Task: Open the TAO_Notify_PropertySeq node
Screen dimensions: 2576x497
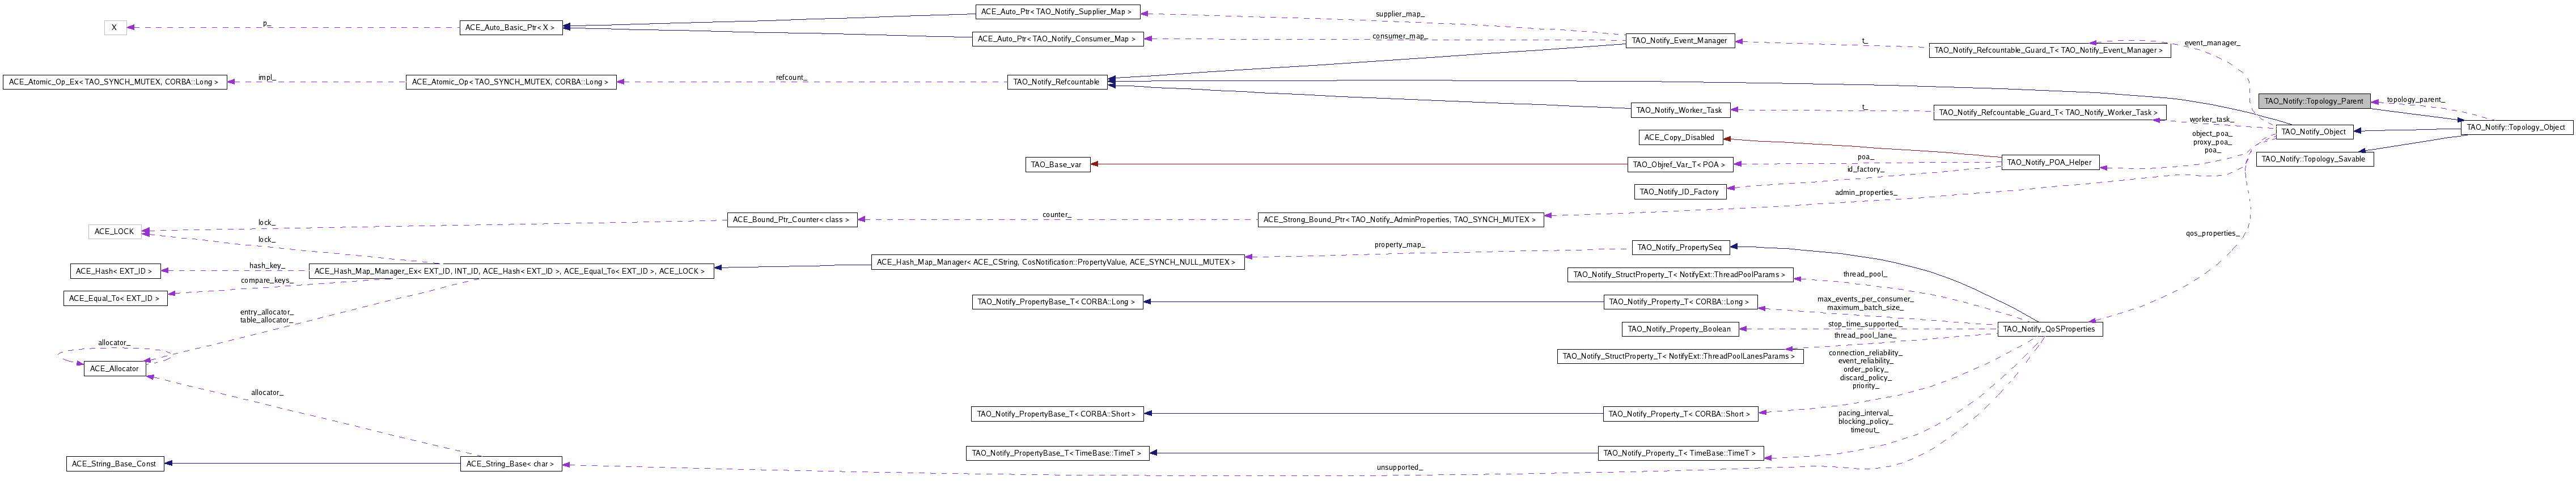Action: coord(1680,248)
